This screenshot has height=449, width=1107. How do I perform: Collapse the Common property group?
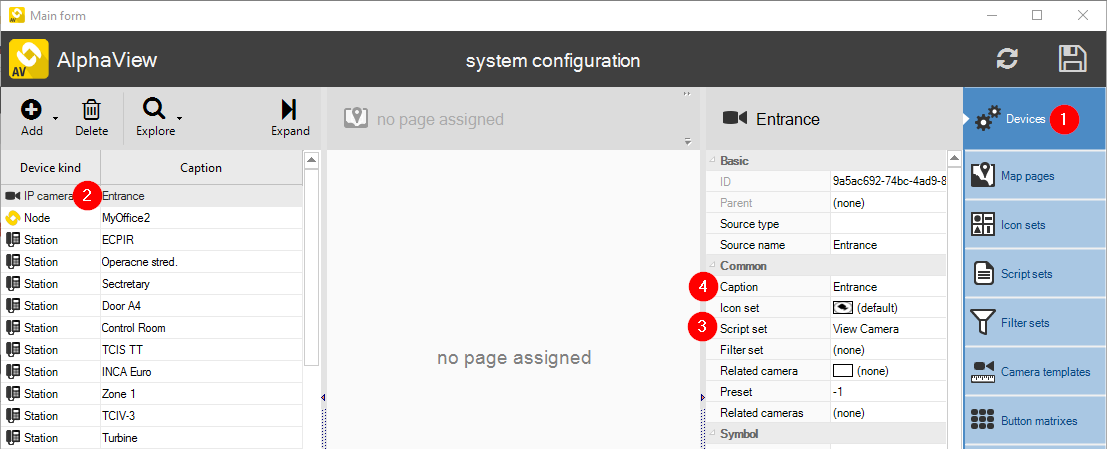(x=711, y=266)
